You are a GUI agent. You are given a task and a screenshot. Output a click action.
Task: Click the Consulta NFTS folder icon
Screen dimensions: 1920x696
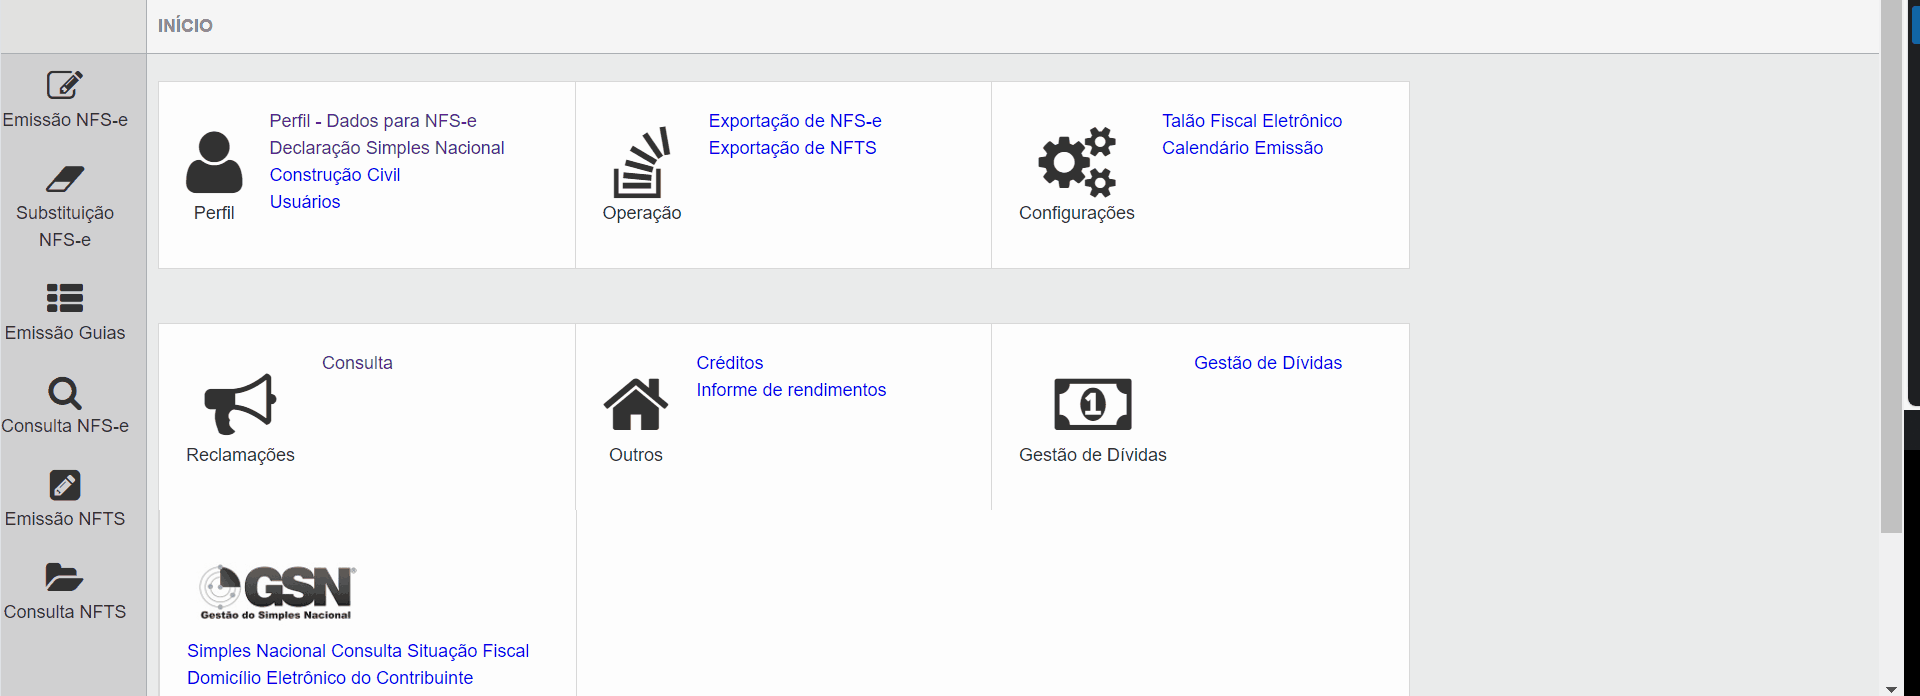pos(65,578)
